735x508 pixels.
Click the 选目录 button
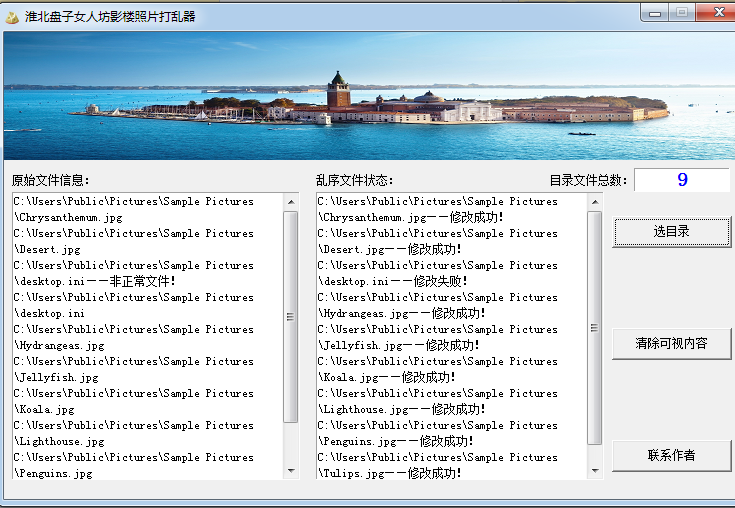point(671,231)
